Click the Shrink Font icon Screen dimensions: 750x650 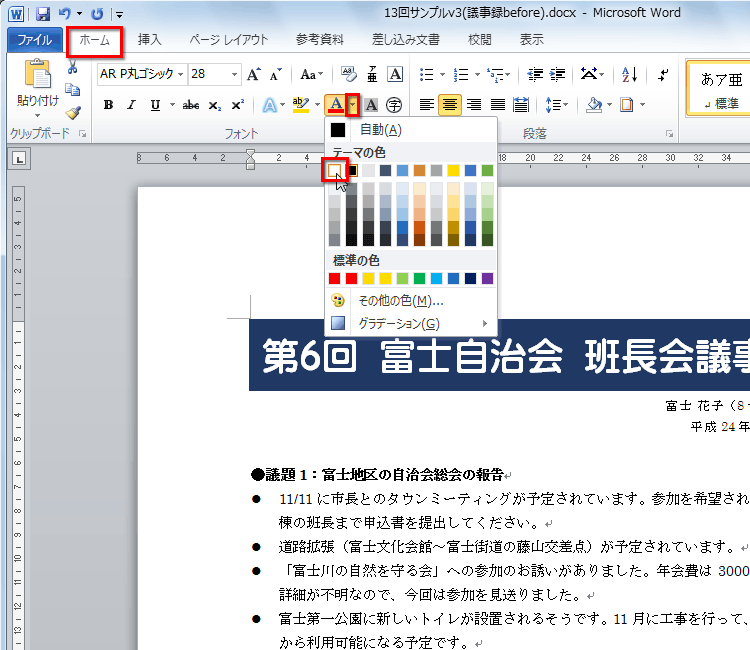276,75
